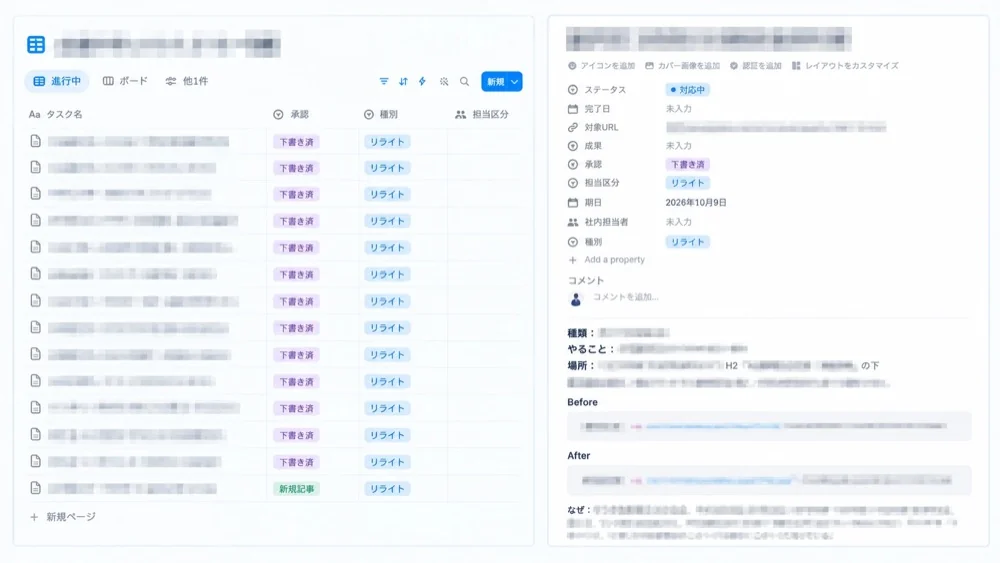
Task: Open database search with the magnifier icon
Action: (x=464, y=82)
